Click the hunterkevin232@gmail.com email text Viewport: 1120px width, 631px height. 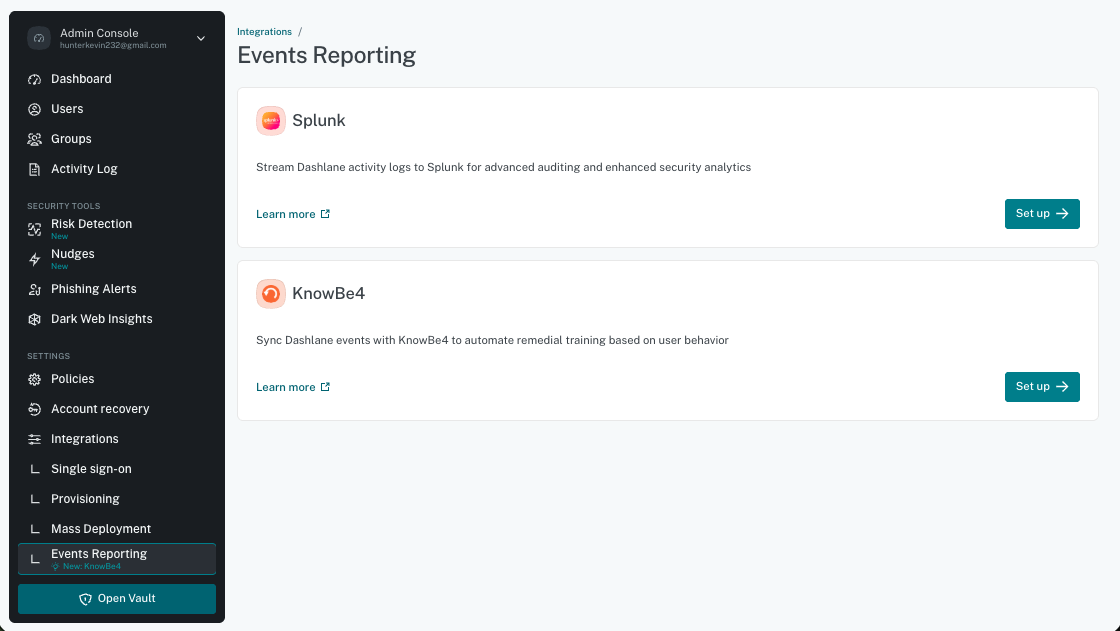[x=113, y=45]
